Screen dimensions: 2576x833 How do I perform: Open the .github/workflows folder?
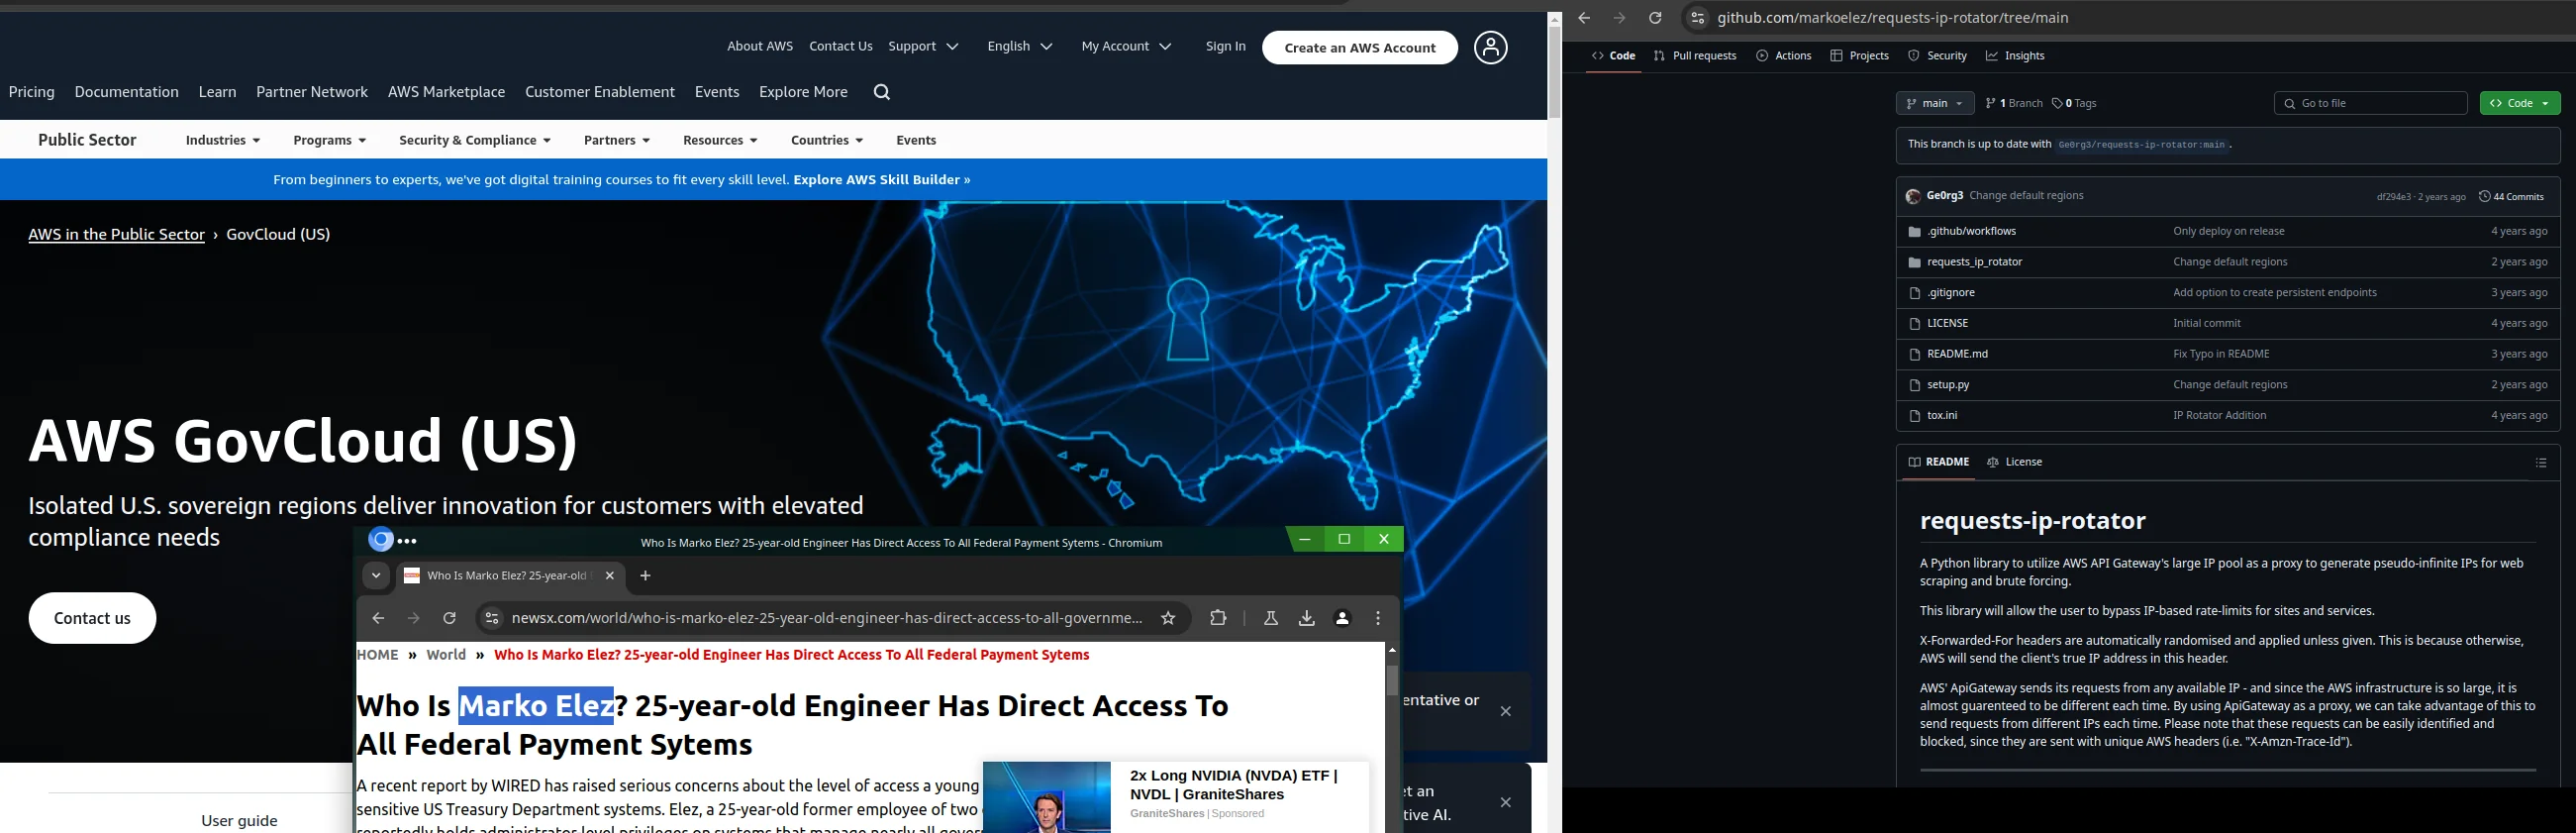coord(1971,231)
